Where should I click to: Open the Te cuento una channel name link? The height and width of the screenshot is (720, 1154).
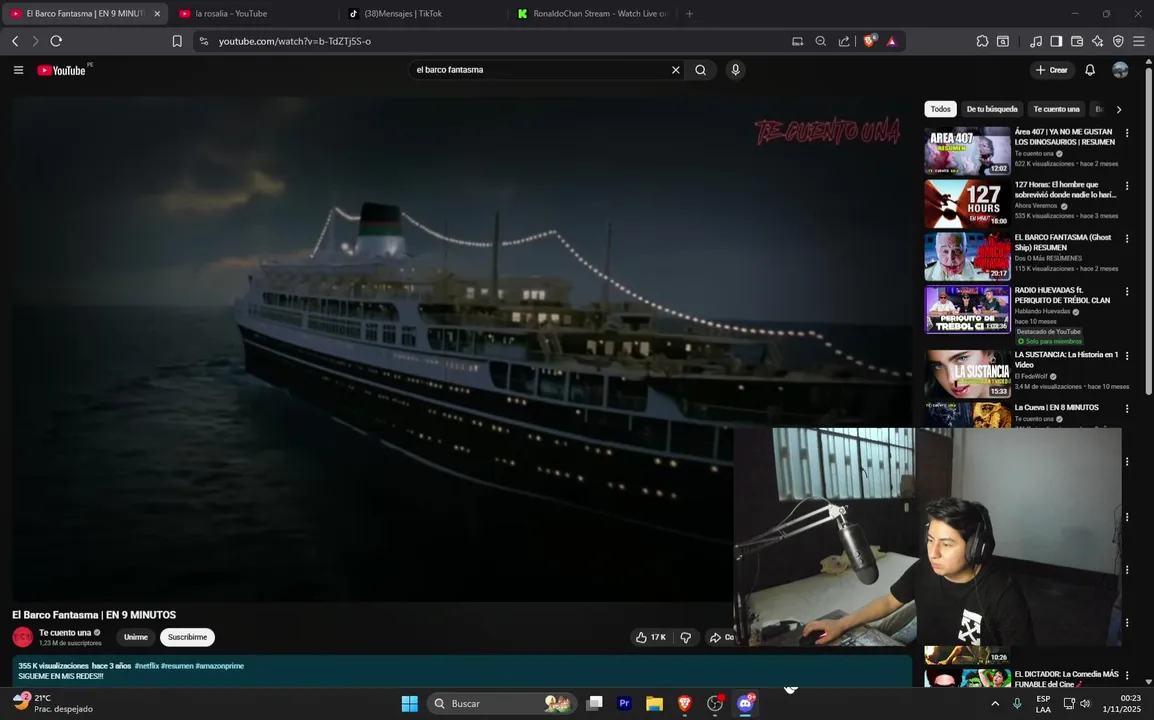(65, 632)
